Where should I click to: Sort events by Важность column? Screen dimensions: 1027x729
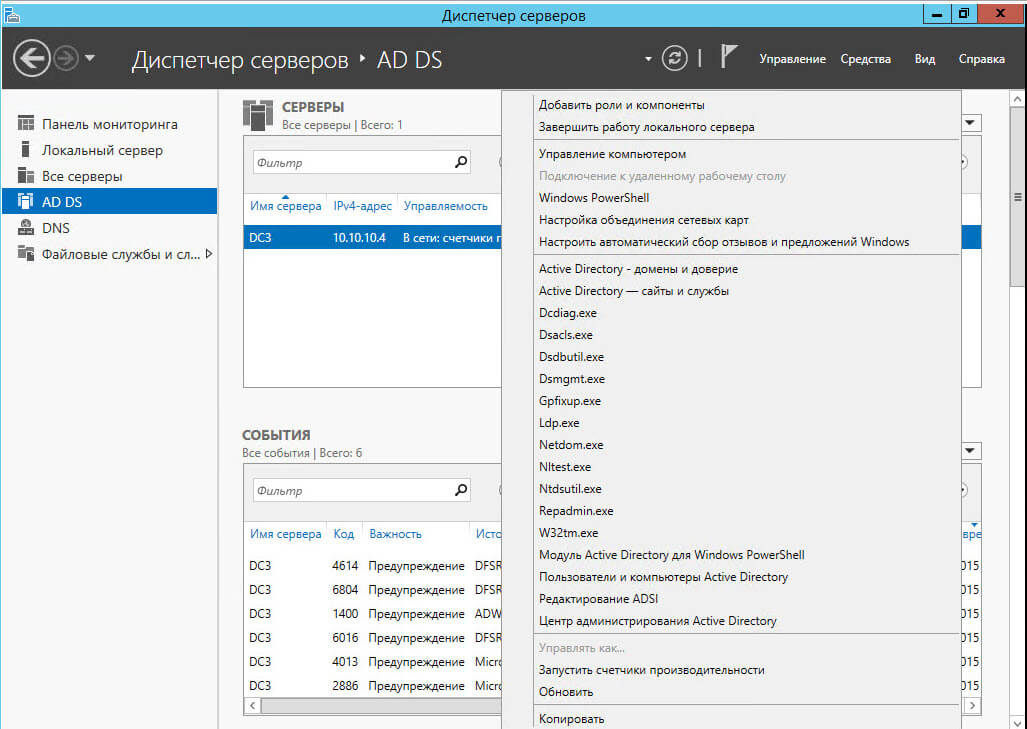tap(395, 534)
